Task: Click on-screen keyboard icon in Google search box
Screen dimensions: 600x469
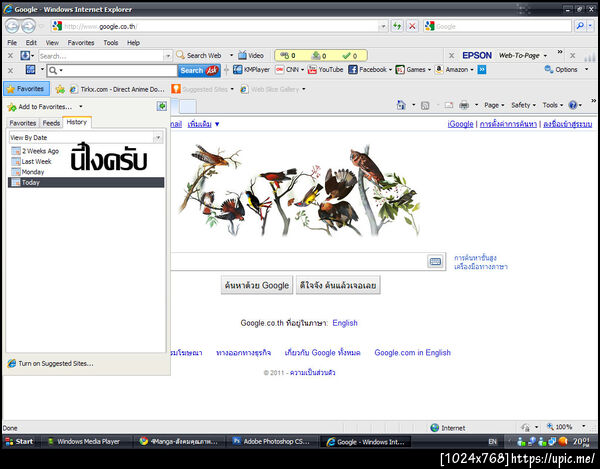Action: [x=435, y=262]
